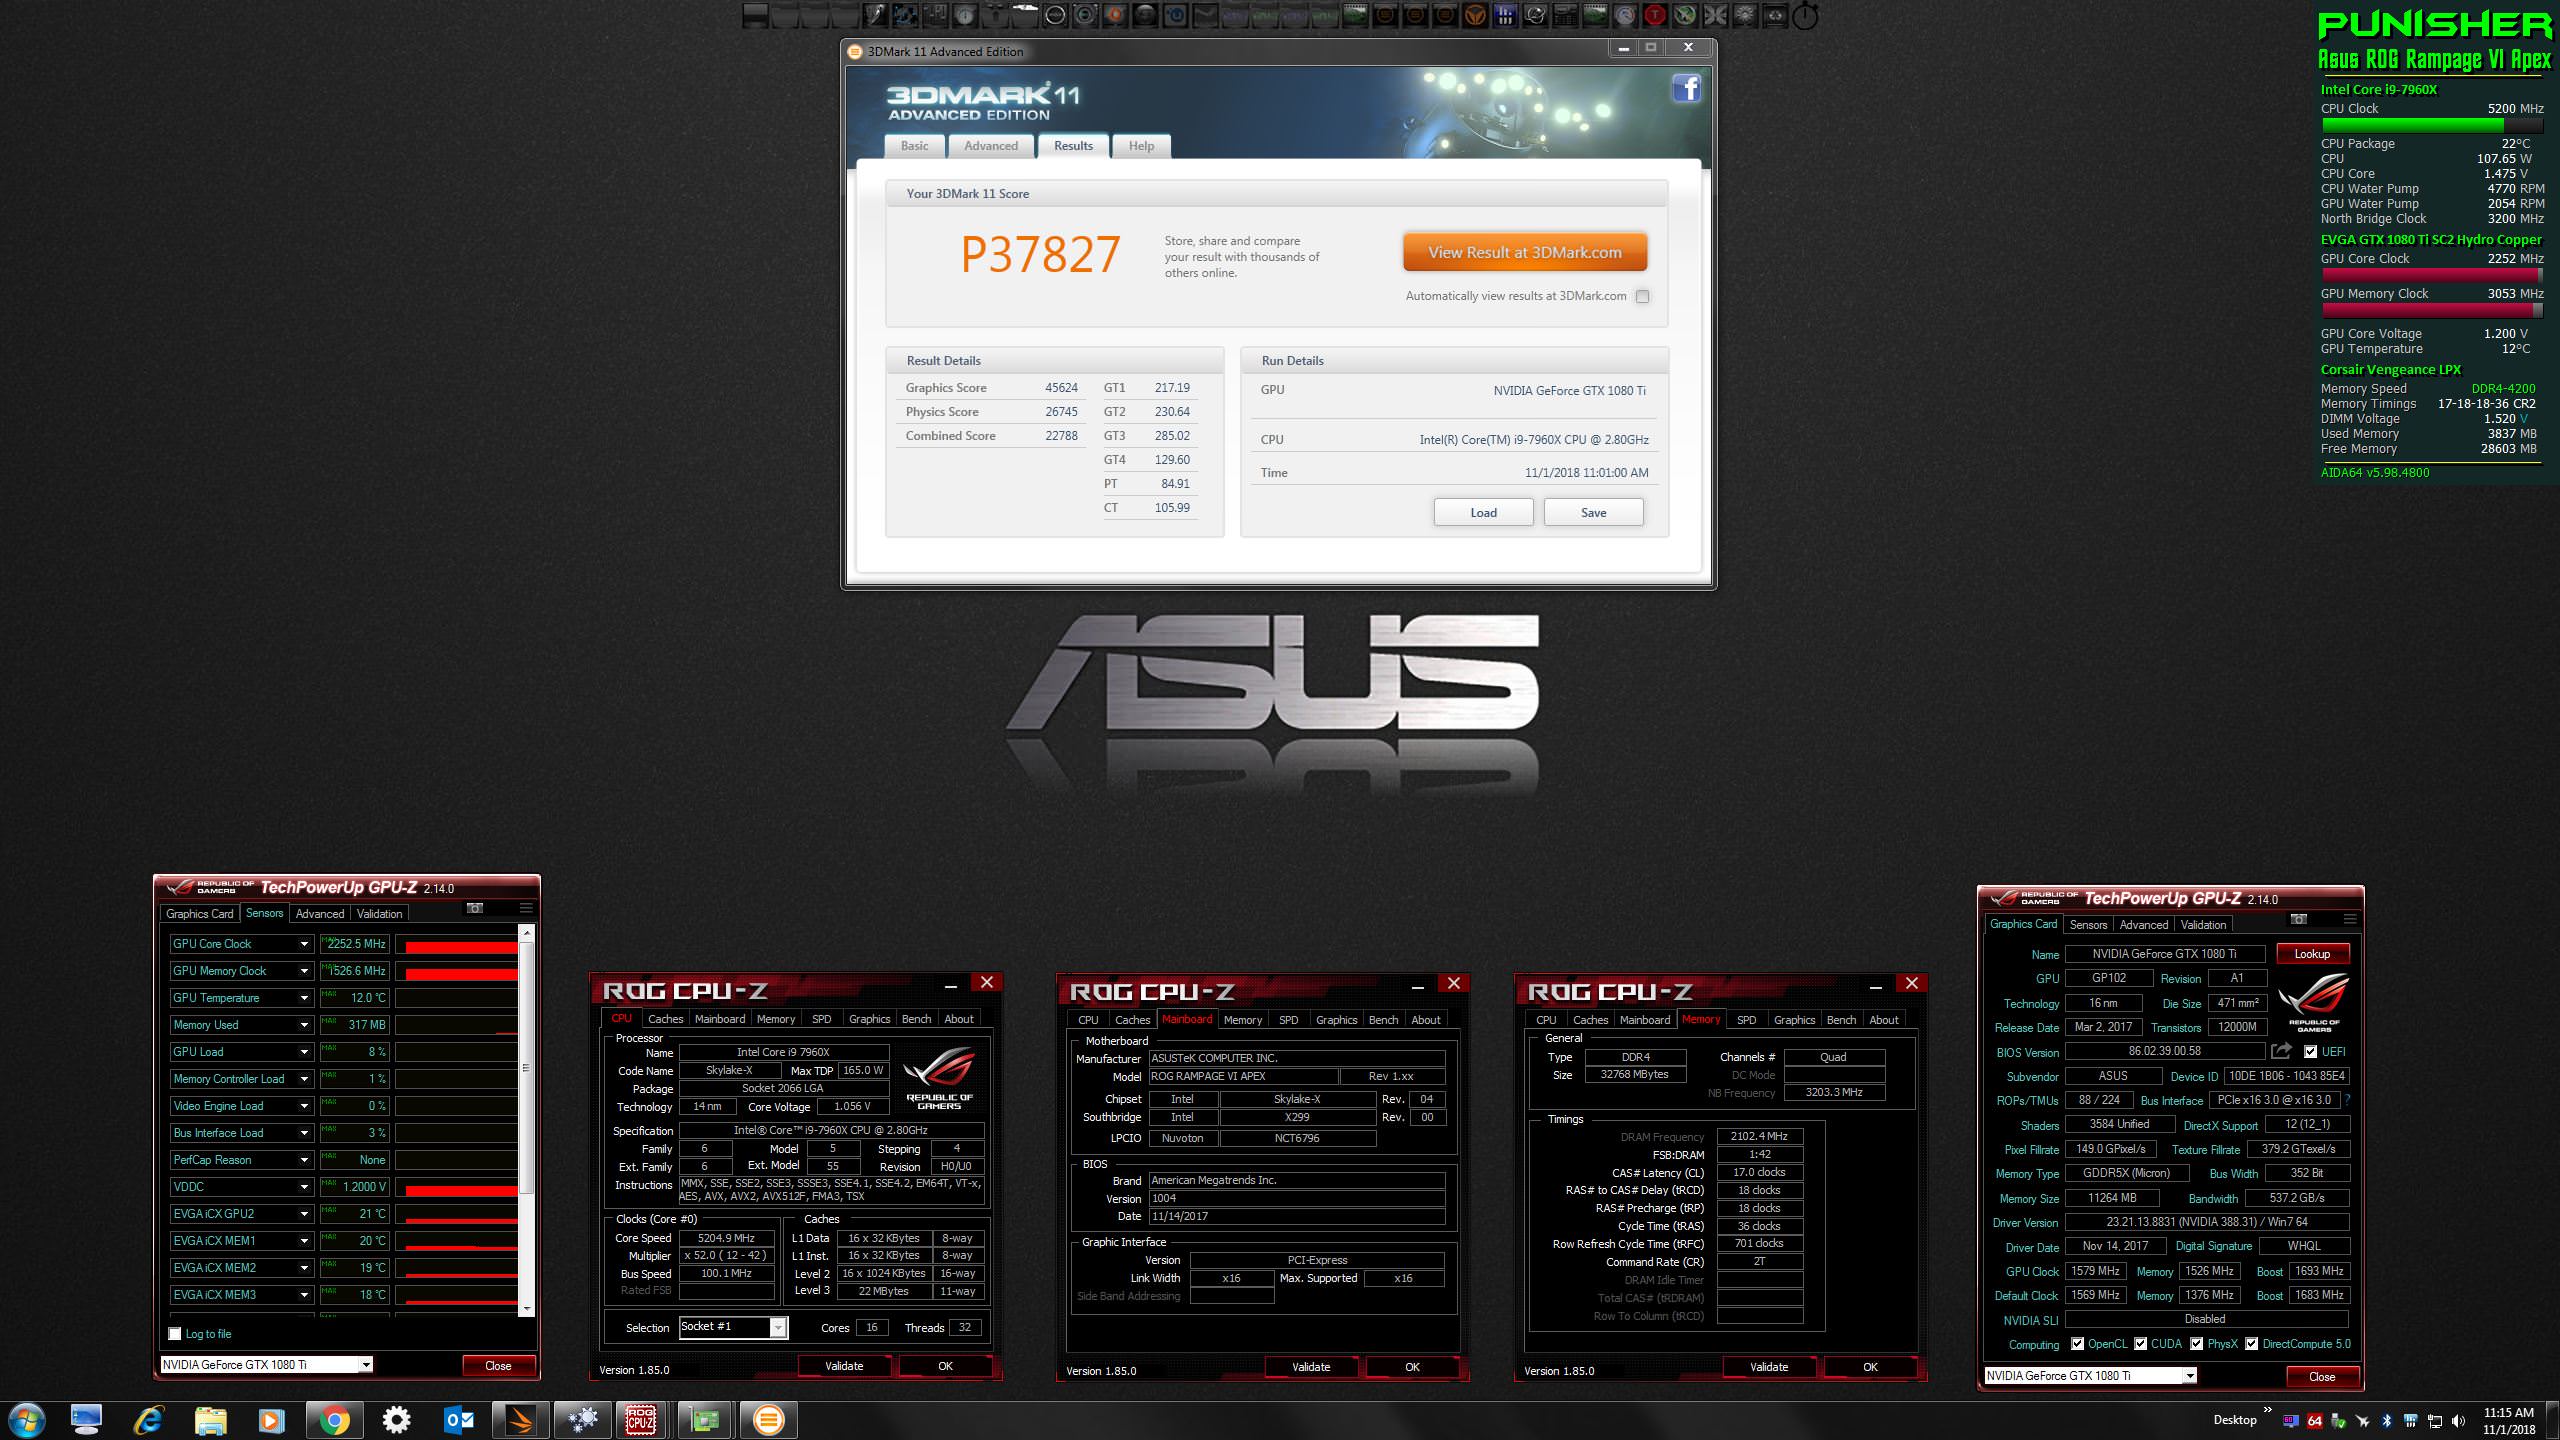Click OK in the Memory CPU-Z window
The image size is (2560, 1440).
pyautogui.click(x=1870, y=1367)
